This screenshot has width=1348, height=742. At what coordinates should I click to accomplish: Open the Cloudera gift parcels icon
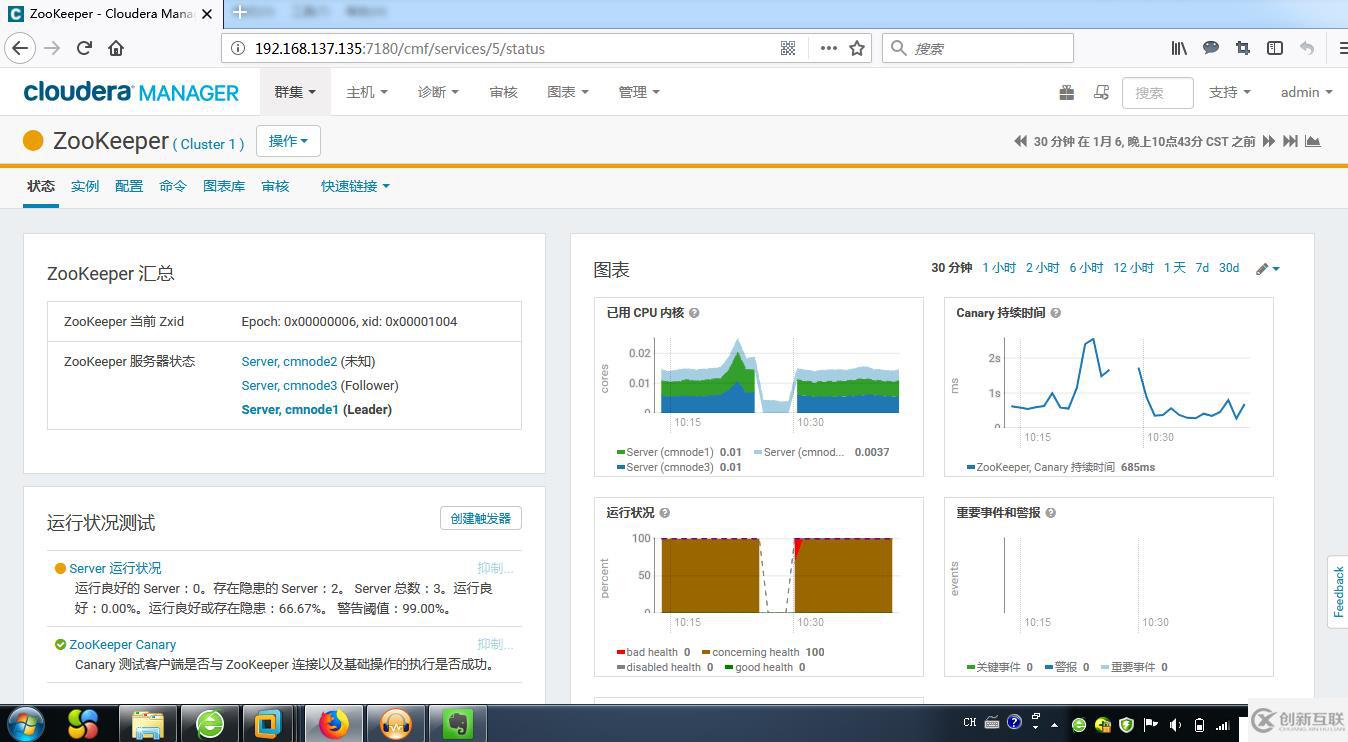(1067, 92)
